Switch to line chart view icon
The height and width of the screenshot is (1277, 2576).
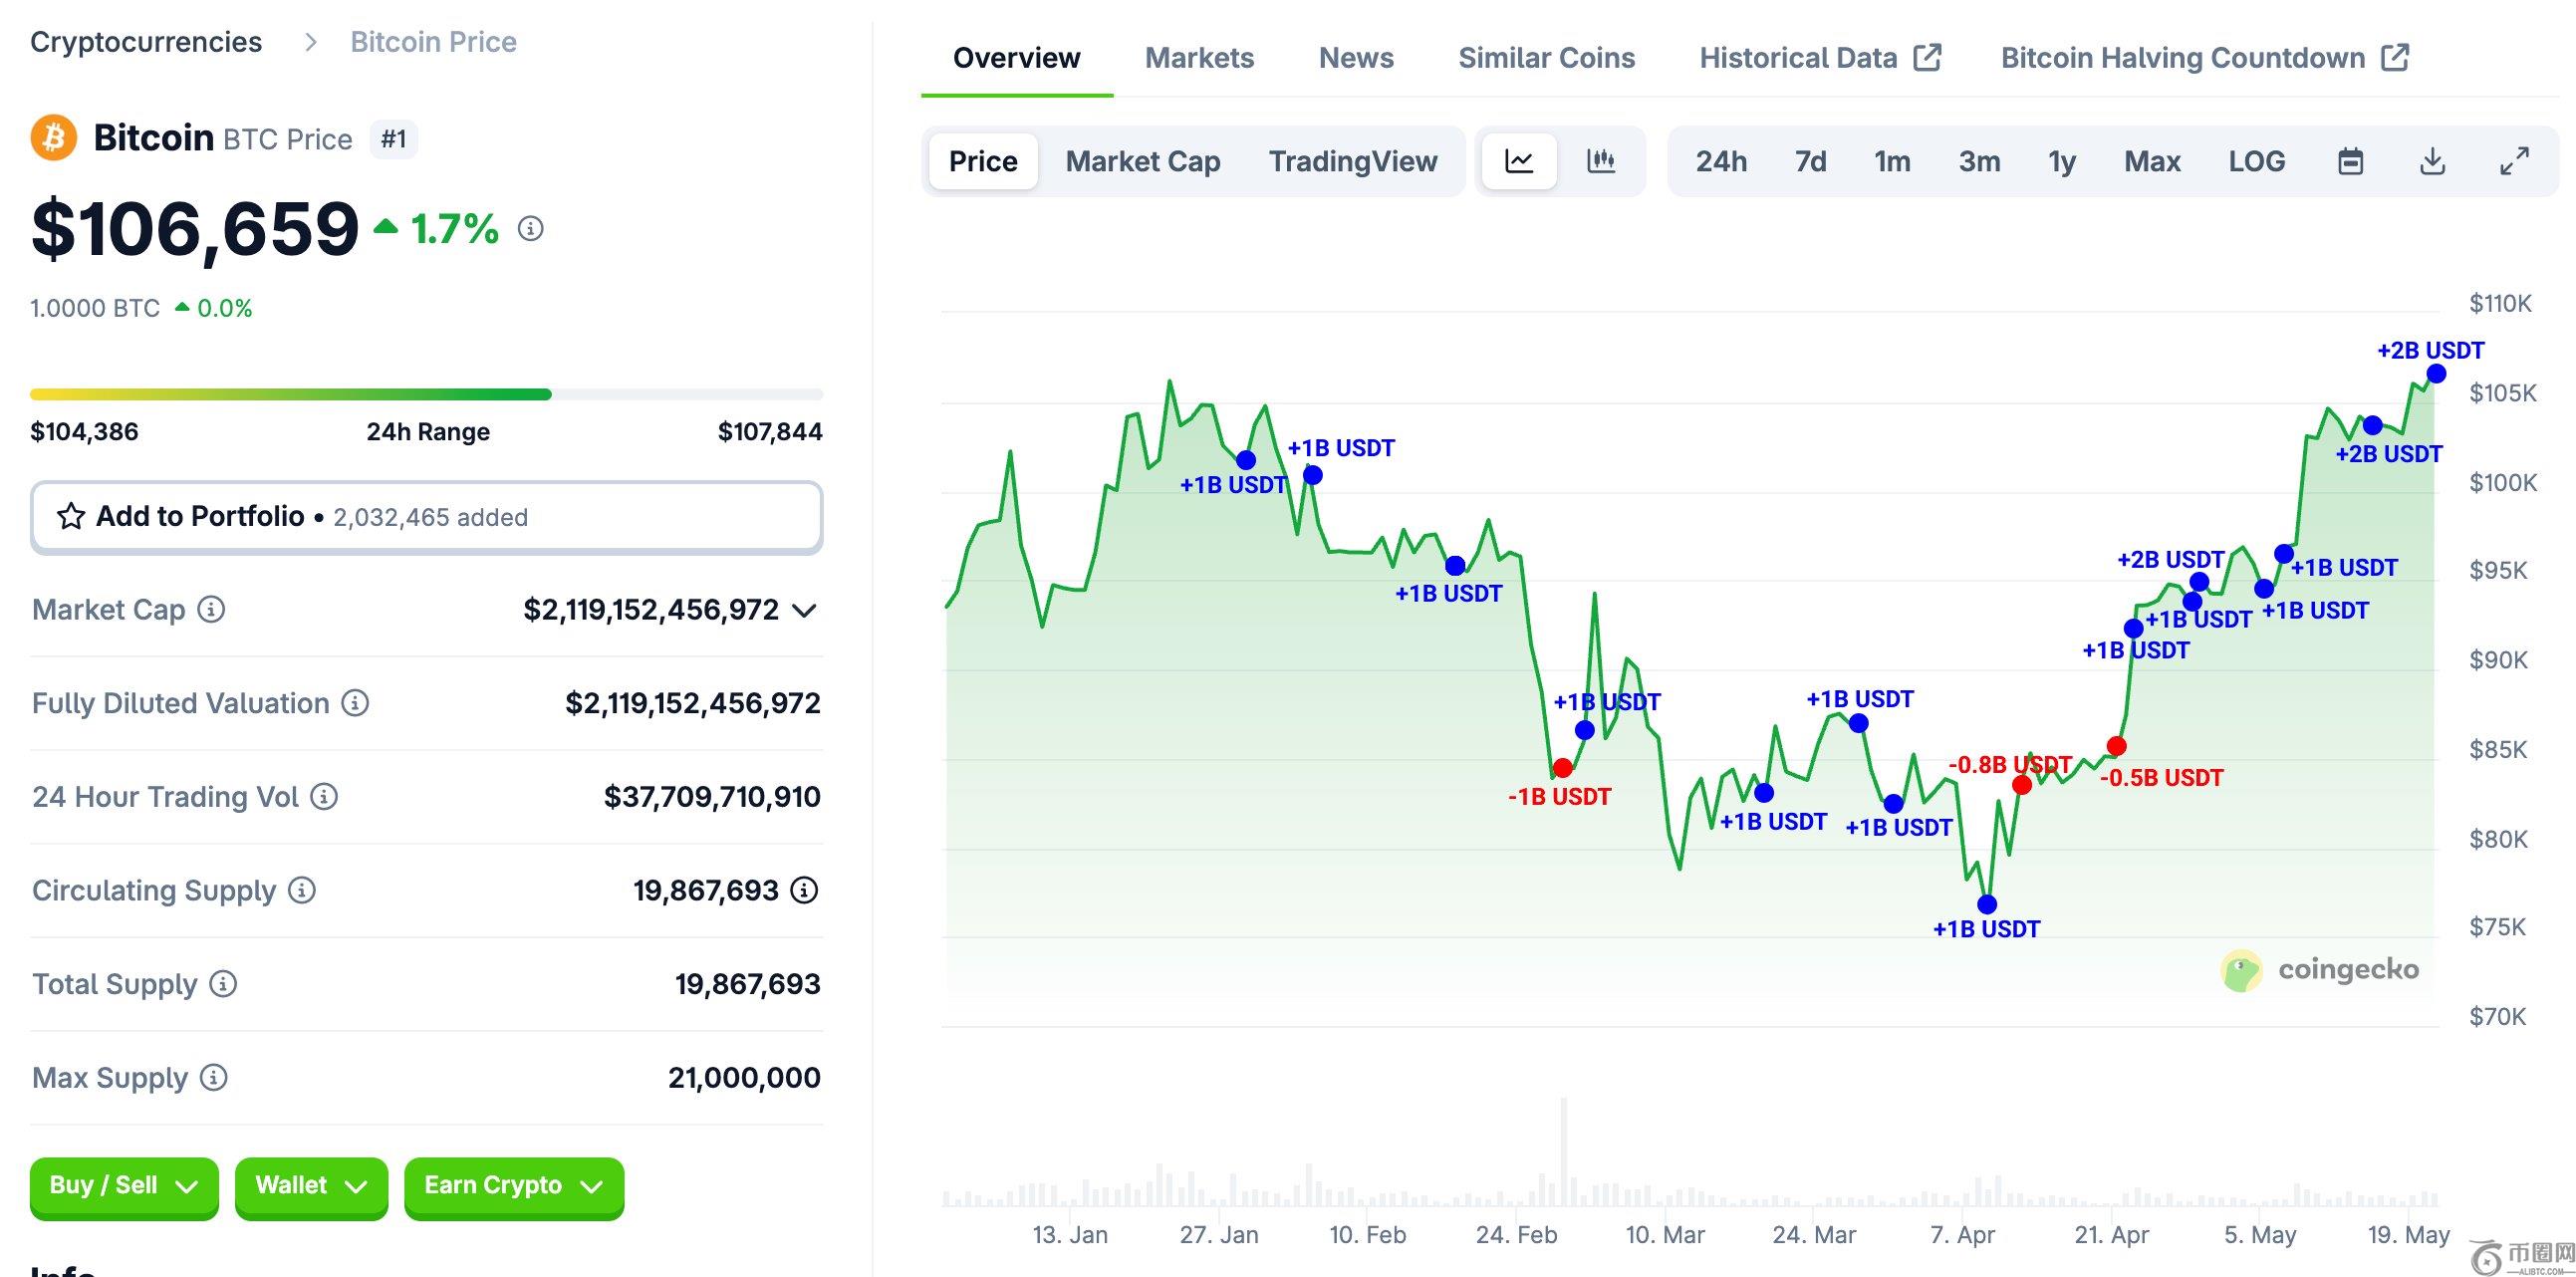[1518, 161]
